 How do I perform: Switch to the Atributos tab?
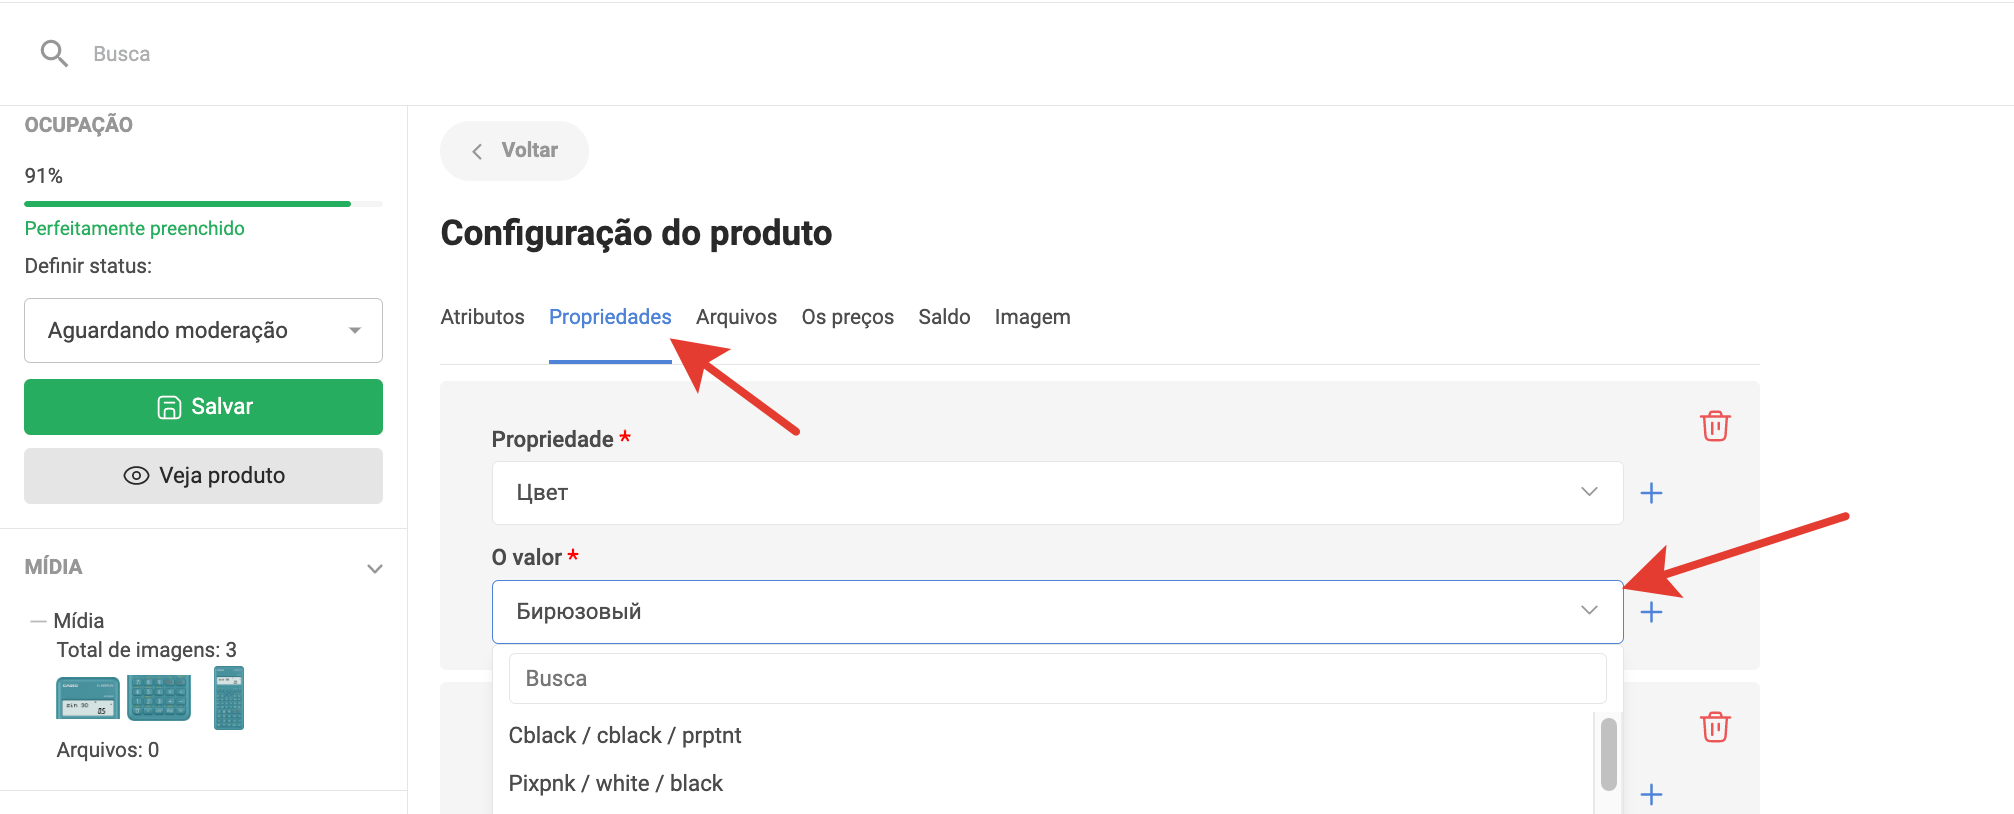click(x=482, y=317)
